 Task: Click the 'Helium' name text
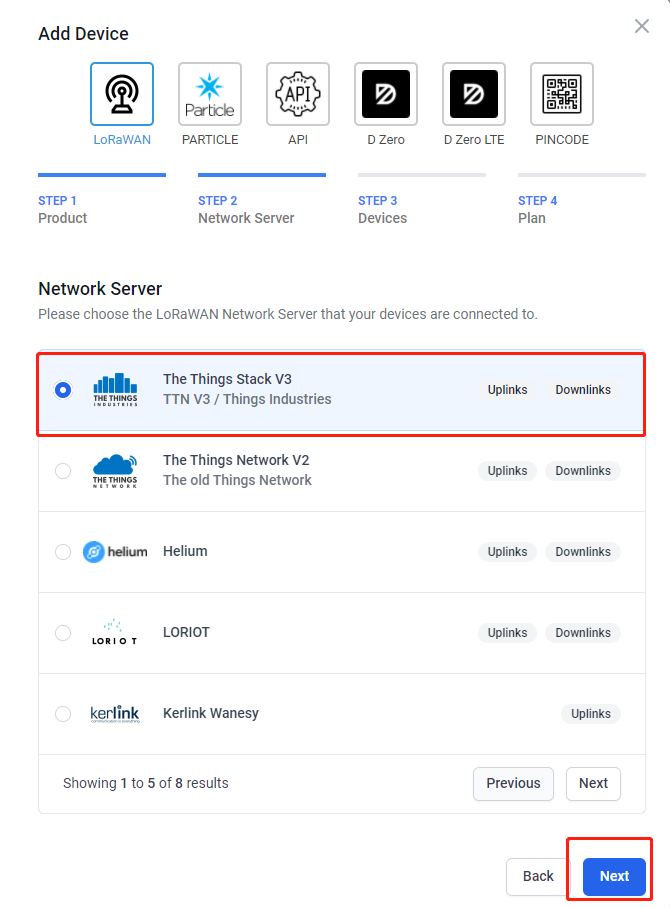(x=185, y=551)
